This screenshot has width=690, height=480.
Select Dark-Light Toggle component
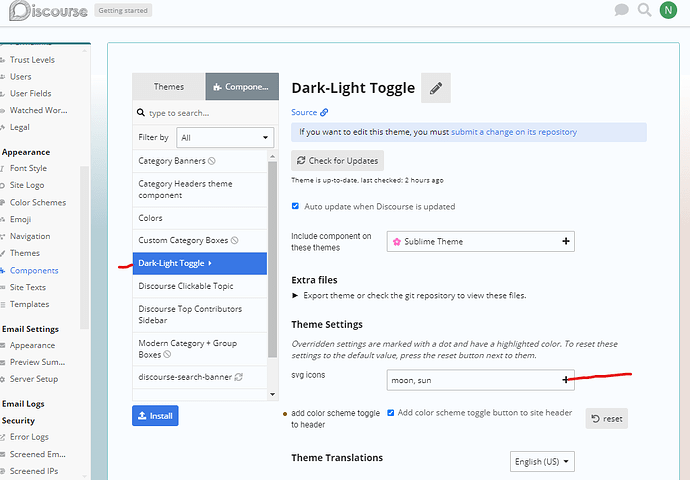point(200,263)
